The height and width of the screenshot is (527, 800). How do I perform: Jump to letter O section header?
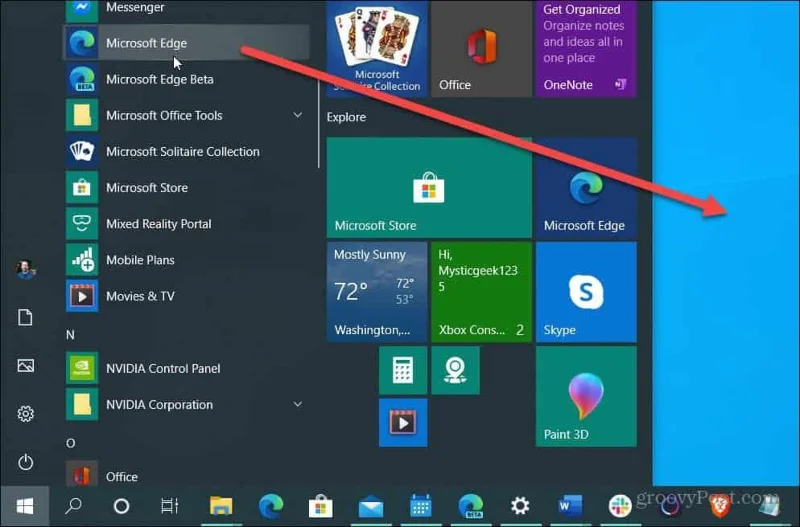coord(70,443)
